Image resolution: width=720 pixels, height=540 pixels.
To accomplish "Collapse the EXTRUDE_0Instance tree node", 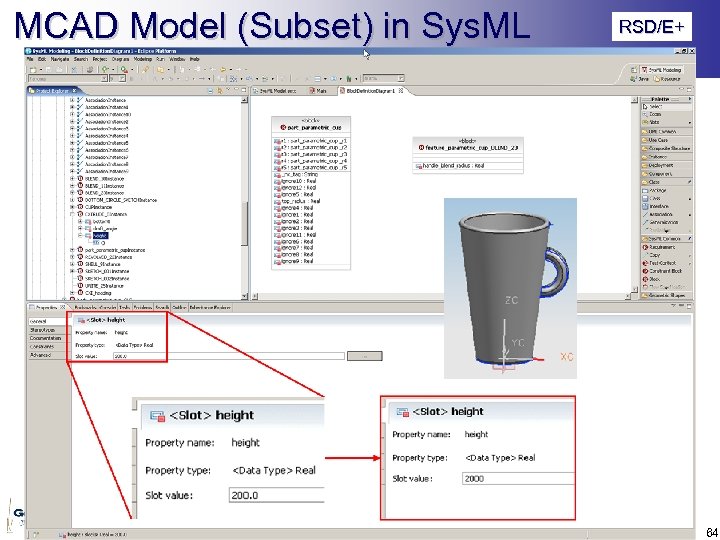I will pos(72,214).
